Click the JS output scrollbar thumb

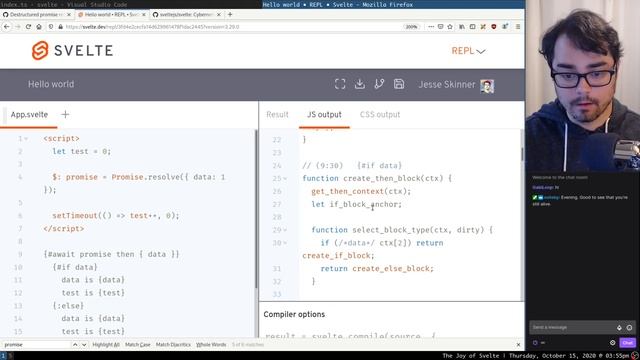click(x=522, y=153)
